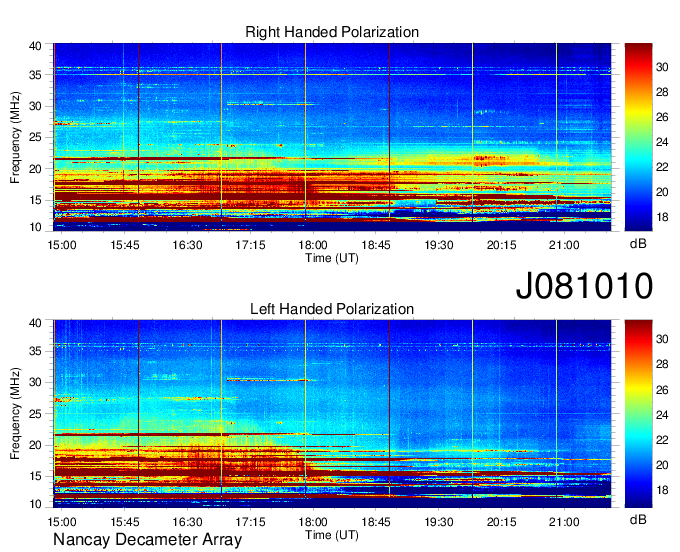This screenshot has height=552, width=680.
Task: Click the 18:00 time tick under Right Handed plot
Action: (313, 245)
